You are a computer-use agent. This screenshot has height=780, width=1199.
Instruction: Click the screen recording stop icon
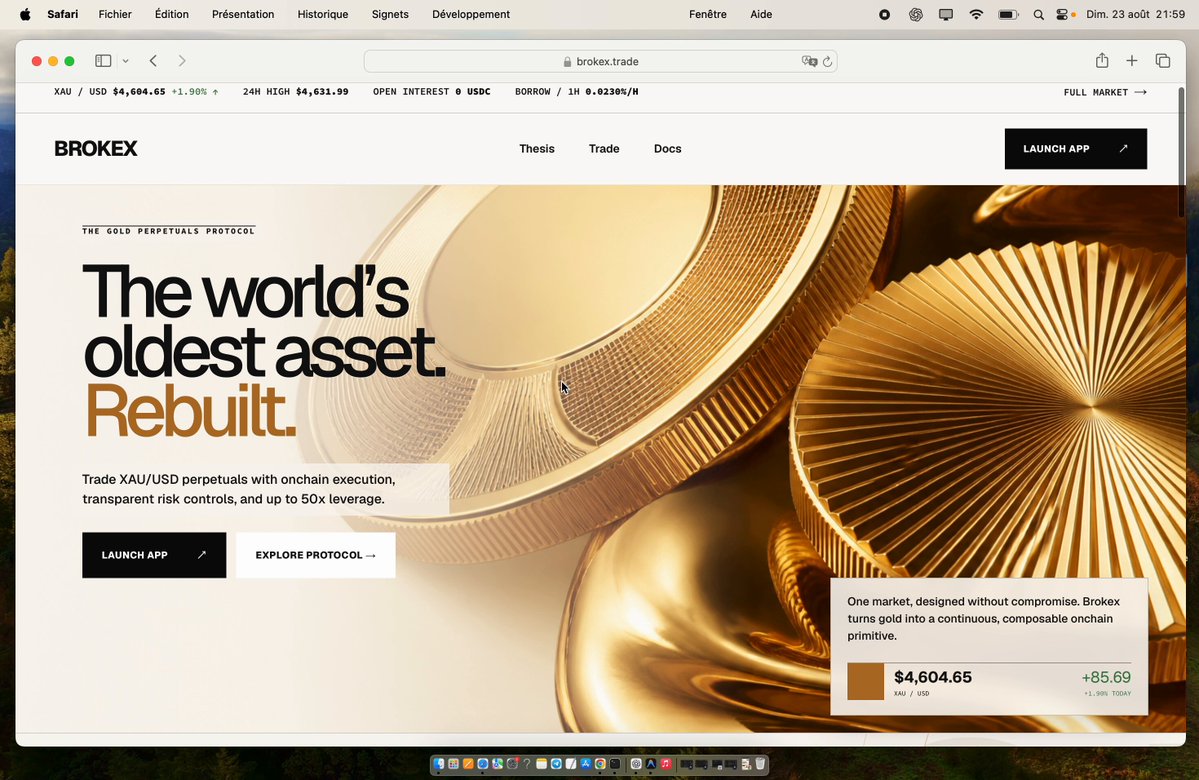click(x=885, y=14)
